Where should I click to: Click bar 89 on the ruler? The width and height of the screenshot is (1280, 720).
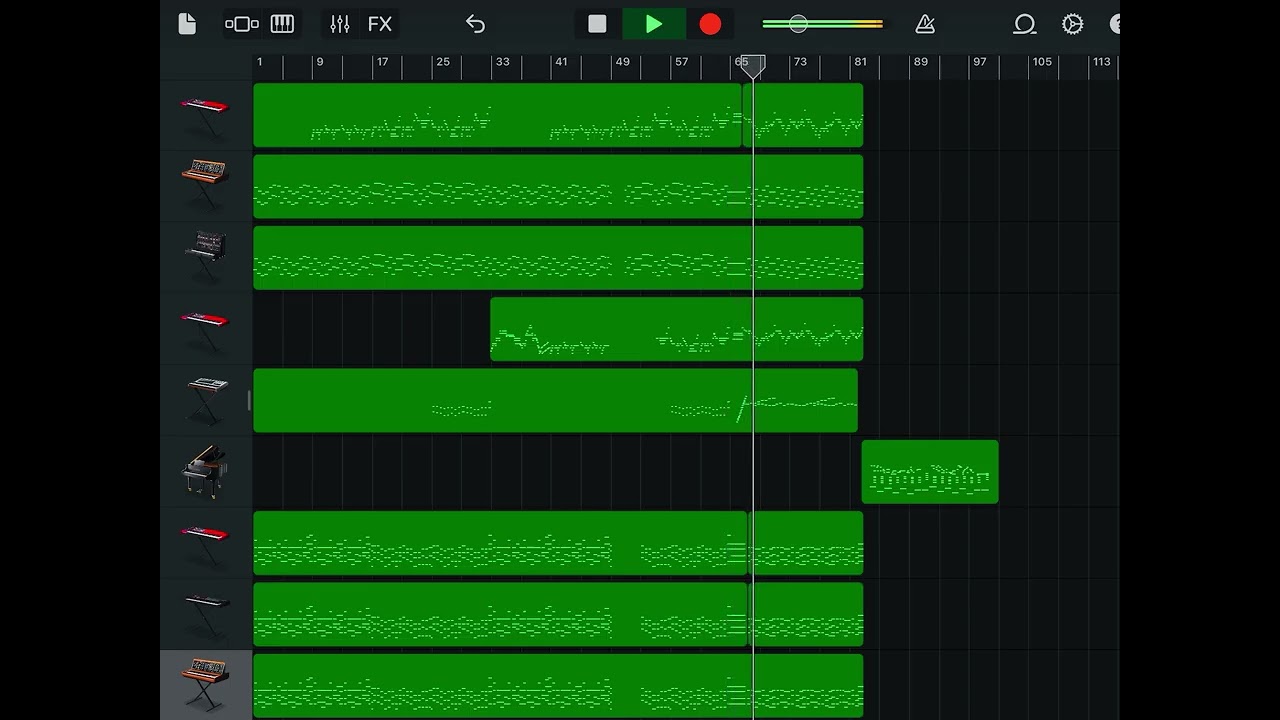(x=920, y=62)
